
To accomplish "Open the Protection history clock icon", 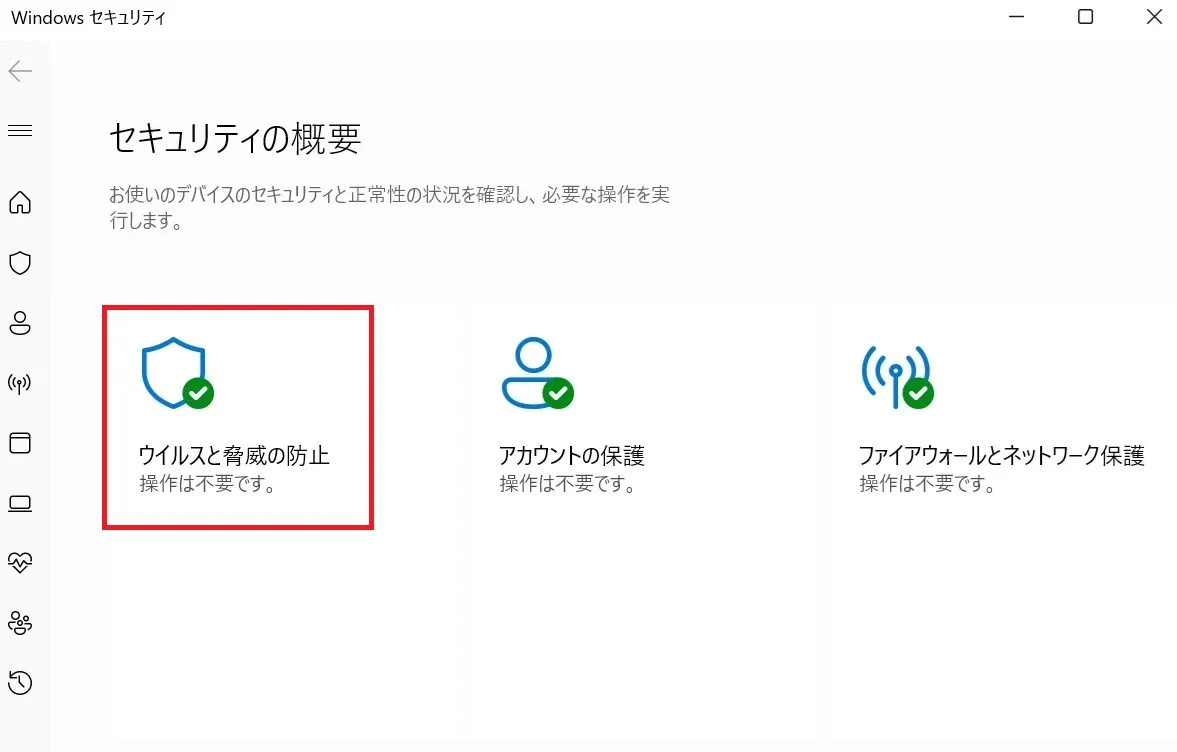I will tap(20, 683).
